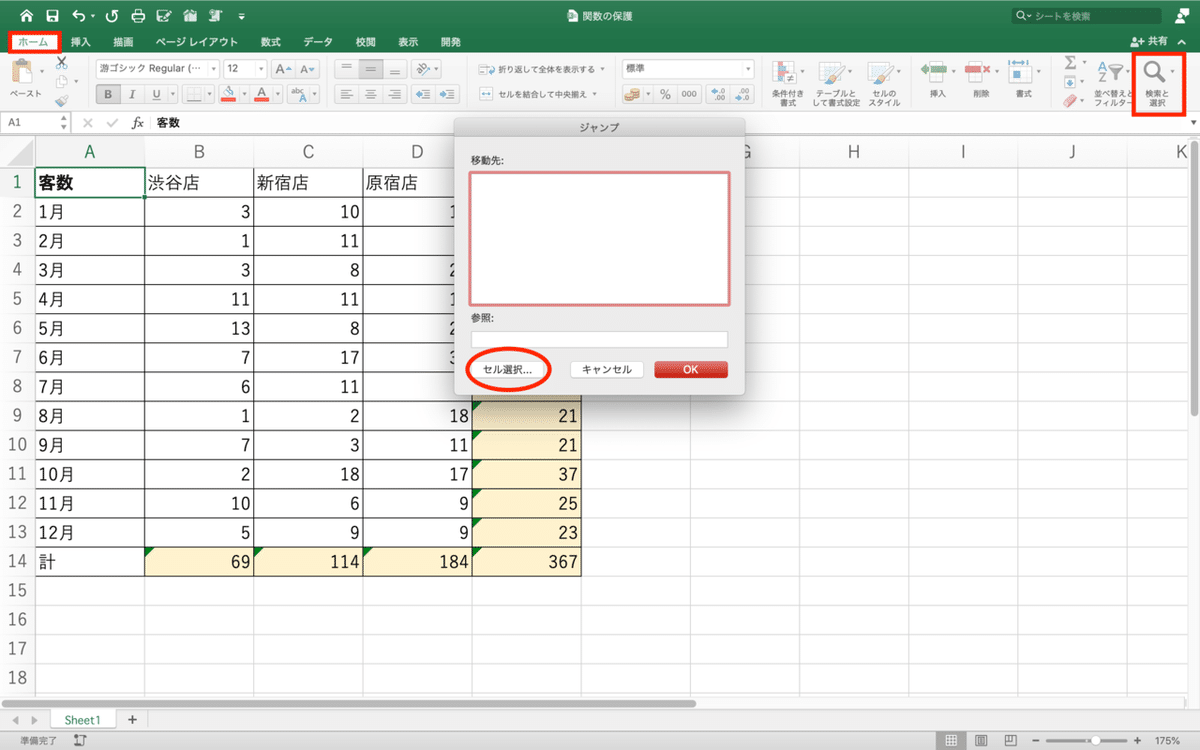Switch to the 数式 ribbon tab
Viewport: 1200px width, 750px height.
coord(270,42)
